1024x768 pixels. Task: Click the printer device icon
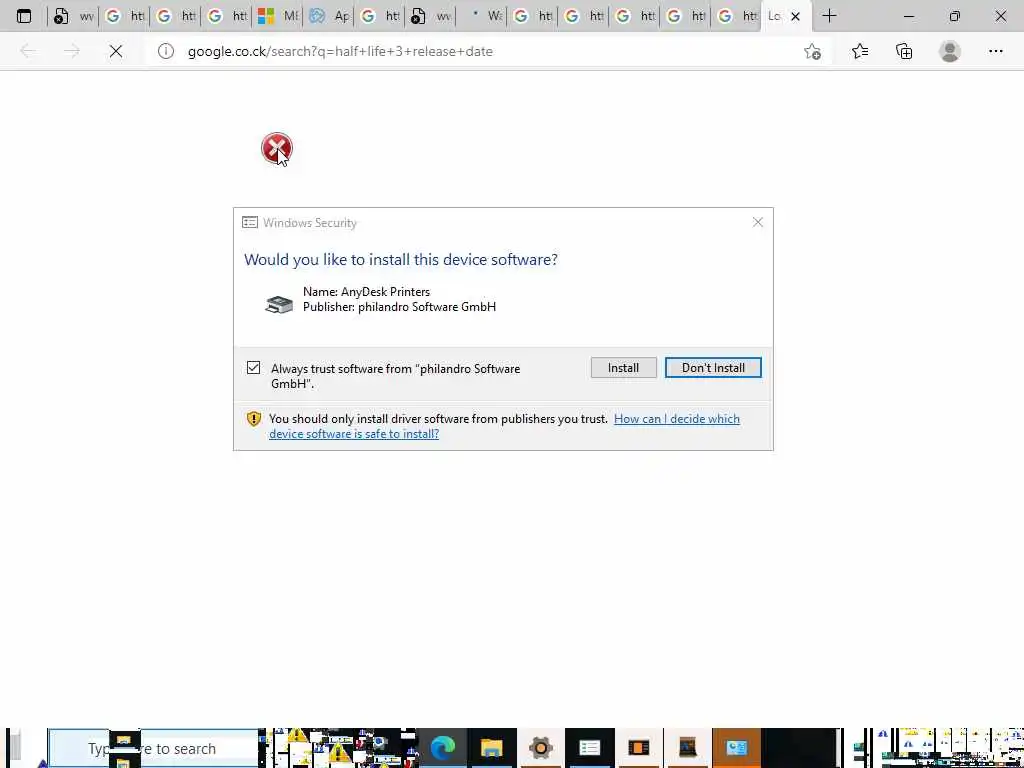[x=279, y=303]
